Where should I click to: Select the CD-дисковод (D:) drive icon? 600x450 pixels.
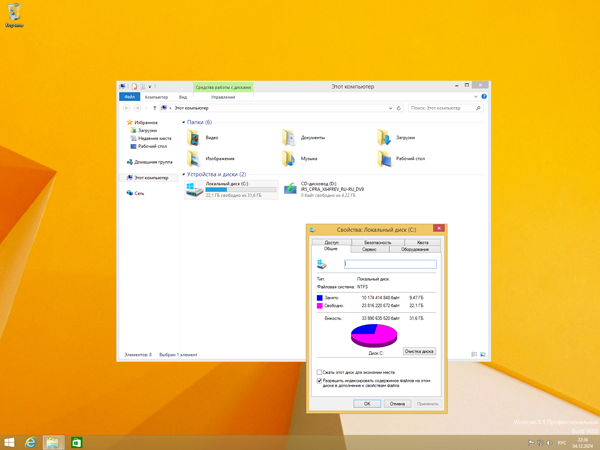(290, 189)
